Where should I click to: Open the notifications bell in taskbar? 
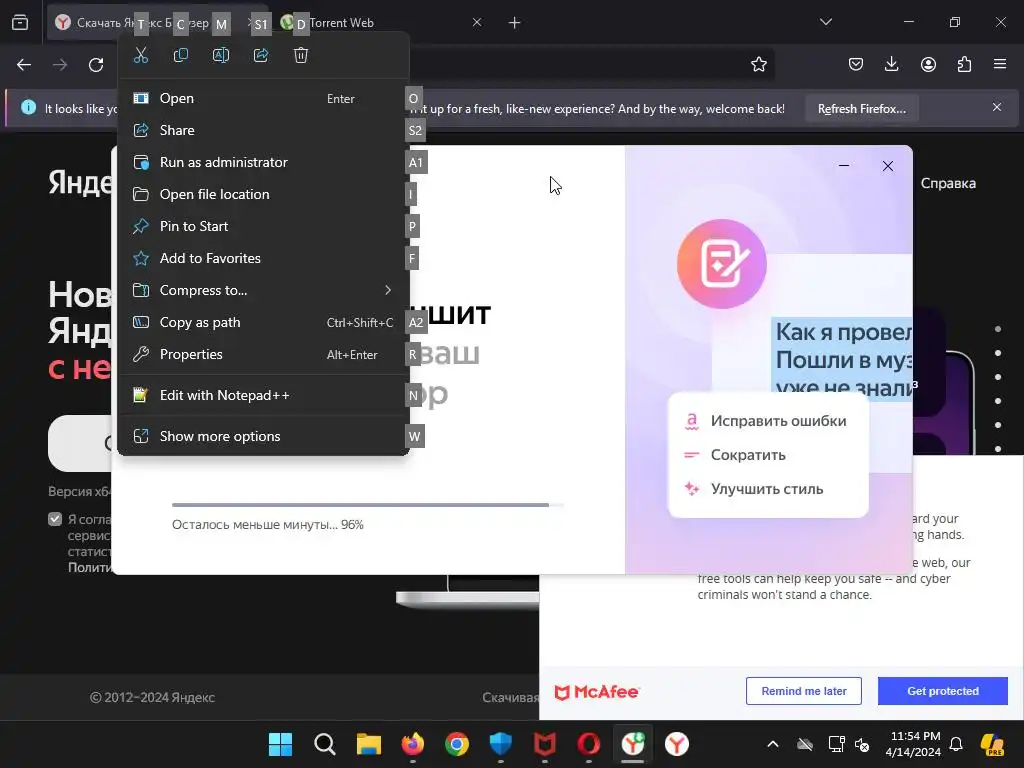tap(956, 744)
